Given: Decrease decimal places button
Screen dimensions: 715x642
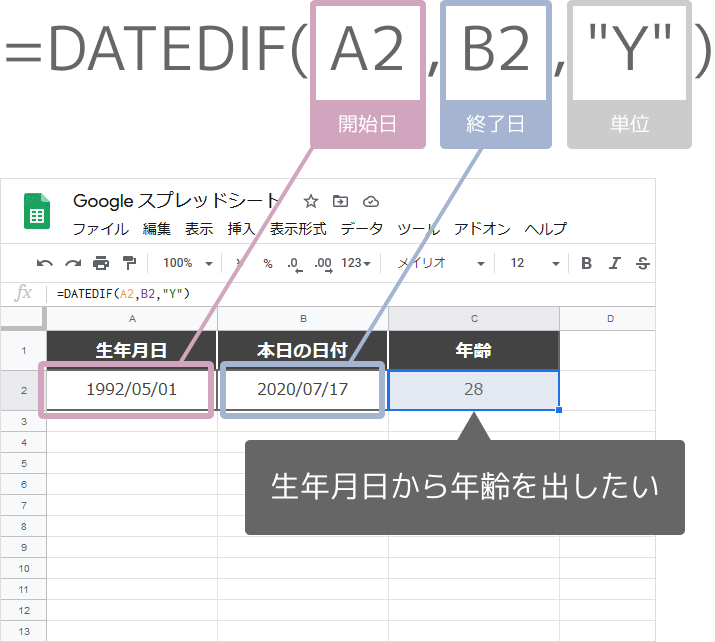Looking at the screenshot, I should point(295,264).
